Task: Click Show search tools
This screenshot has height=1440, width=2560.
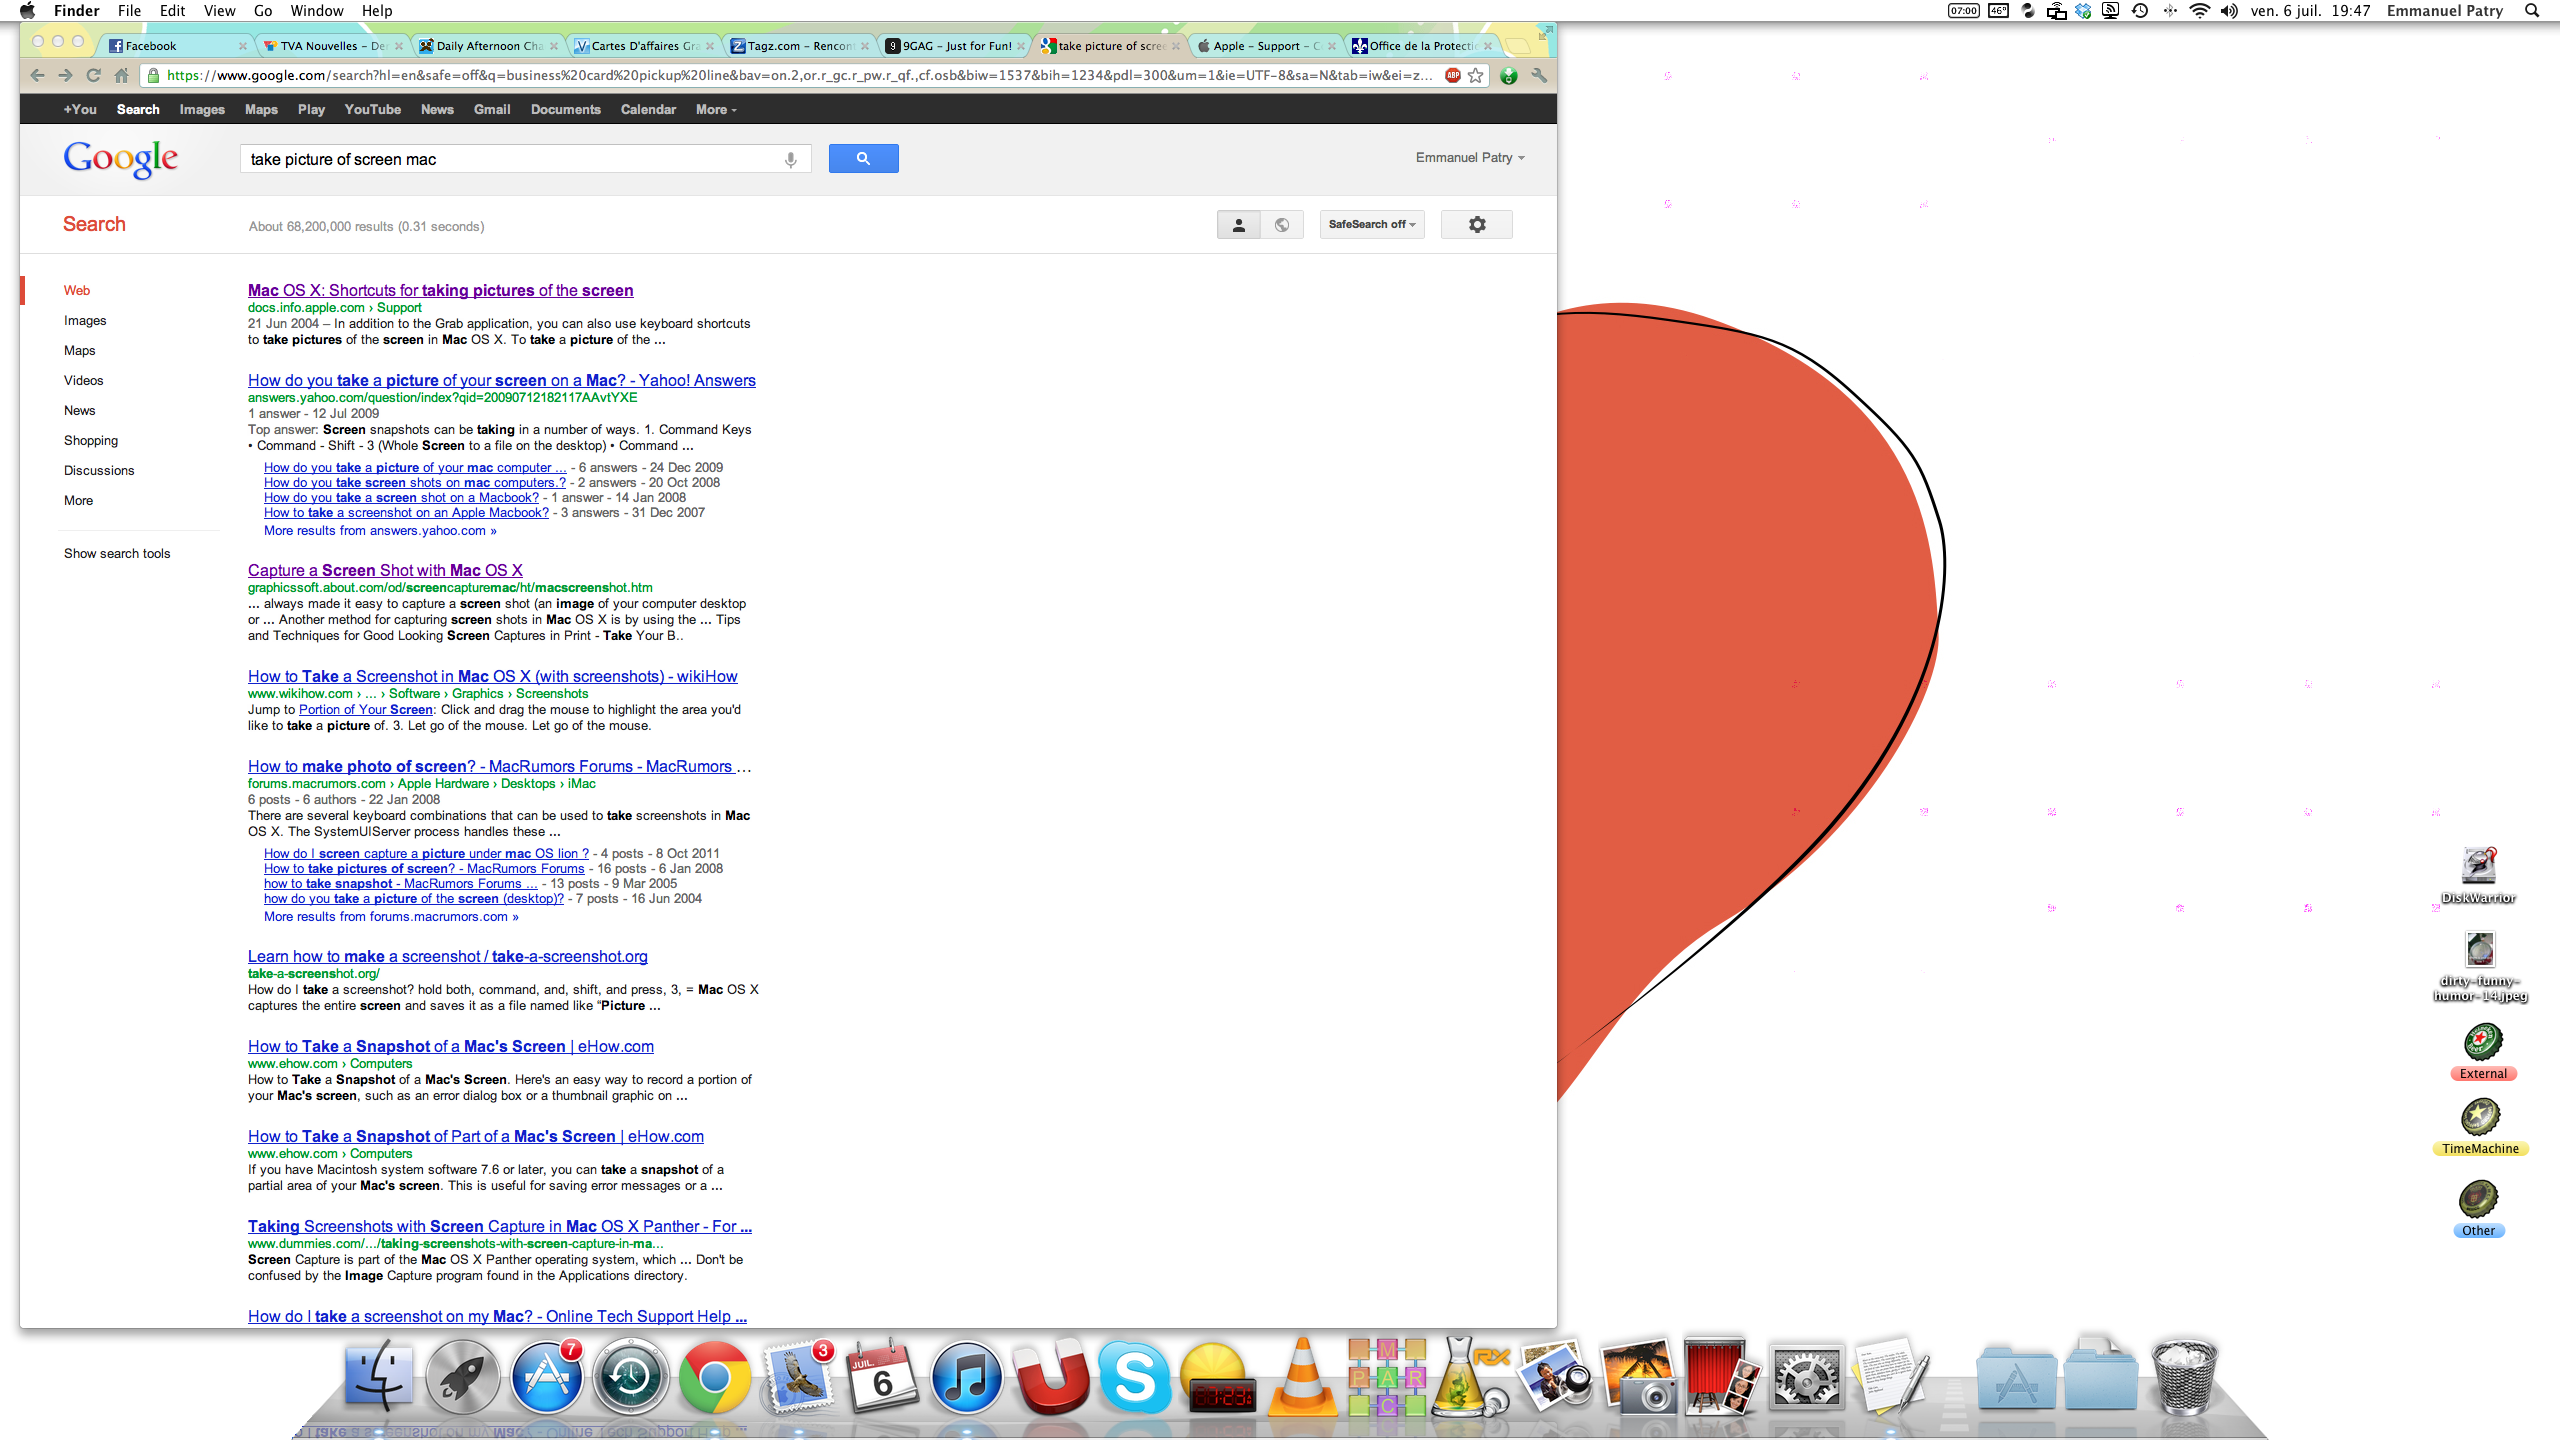Action: [117, 553]
